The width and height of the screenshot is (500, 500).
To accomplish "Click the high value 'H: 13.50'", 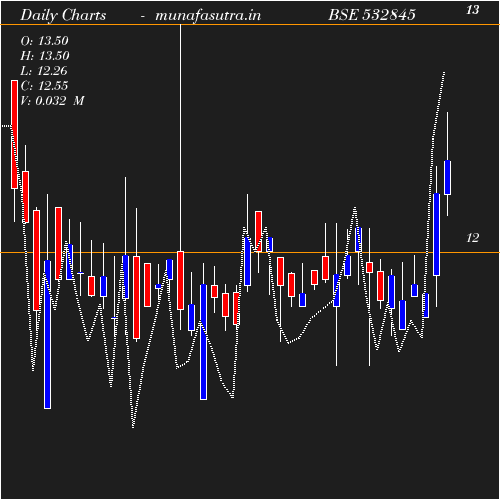I will click(x=45, y=56).
